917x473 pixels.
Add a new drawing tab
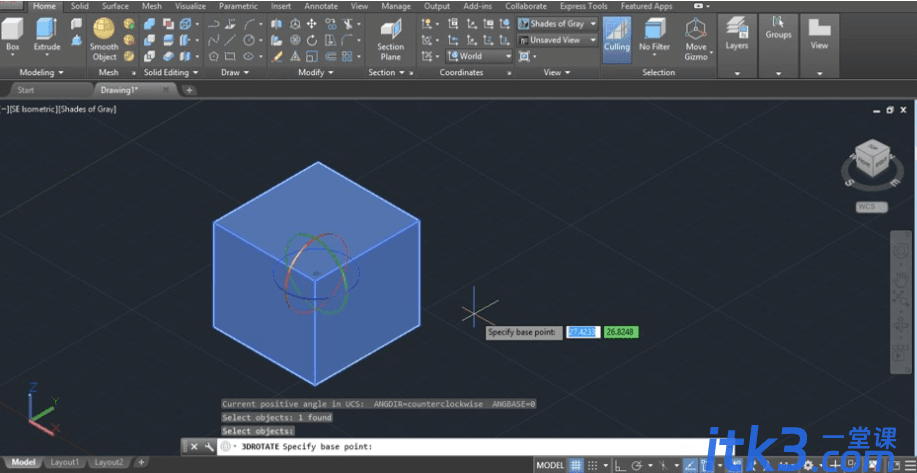(x=189, y=90)
